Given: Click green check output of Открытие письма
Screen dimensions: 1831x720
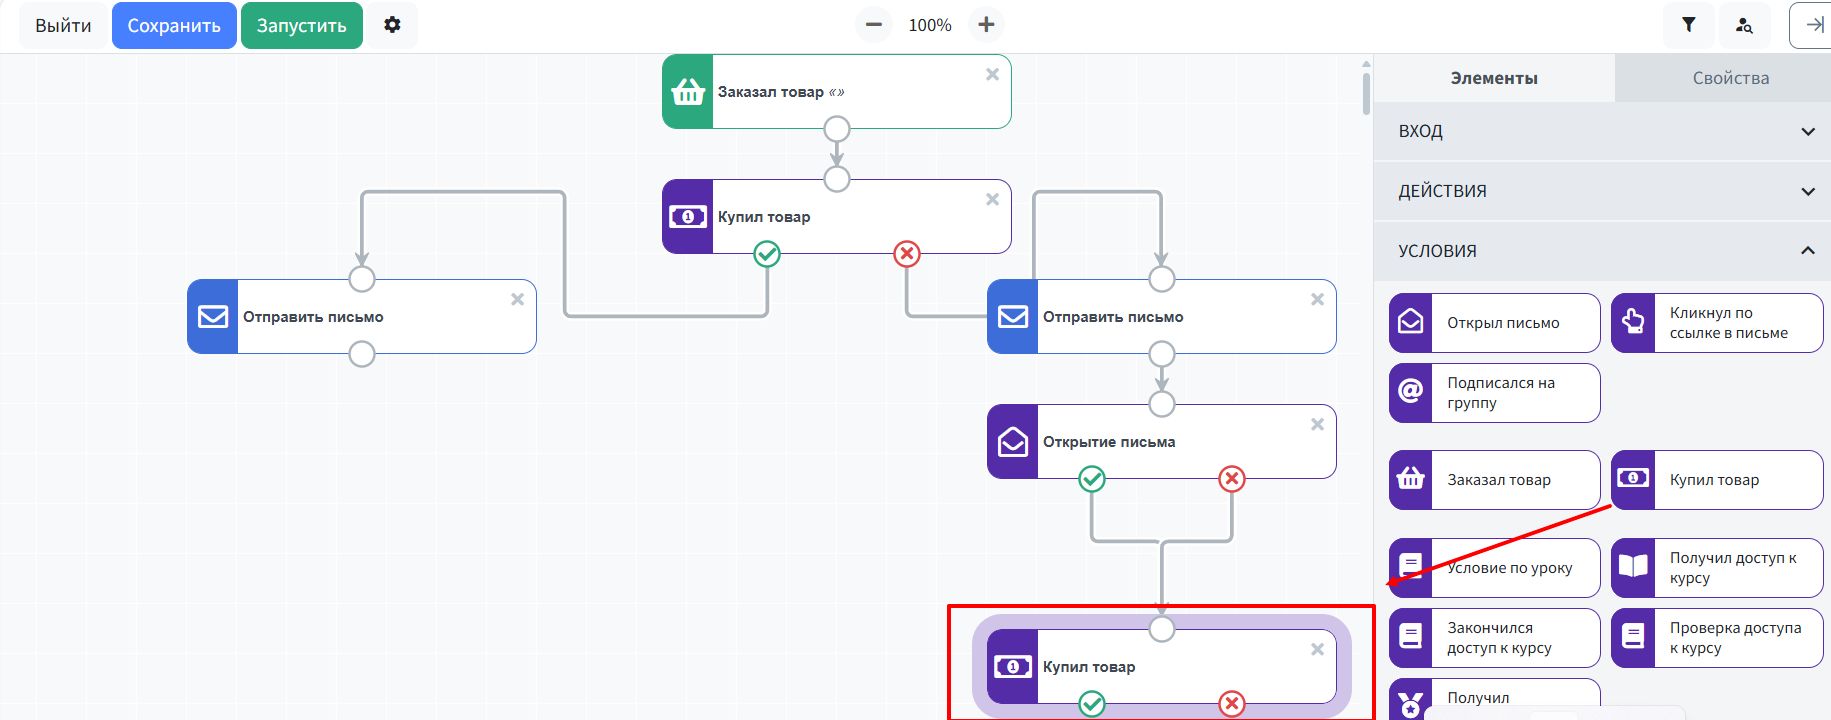Looking at the screenshot, I should 1092,479.
